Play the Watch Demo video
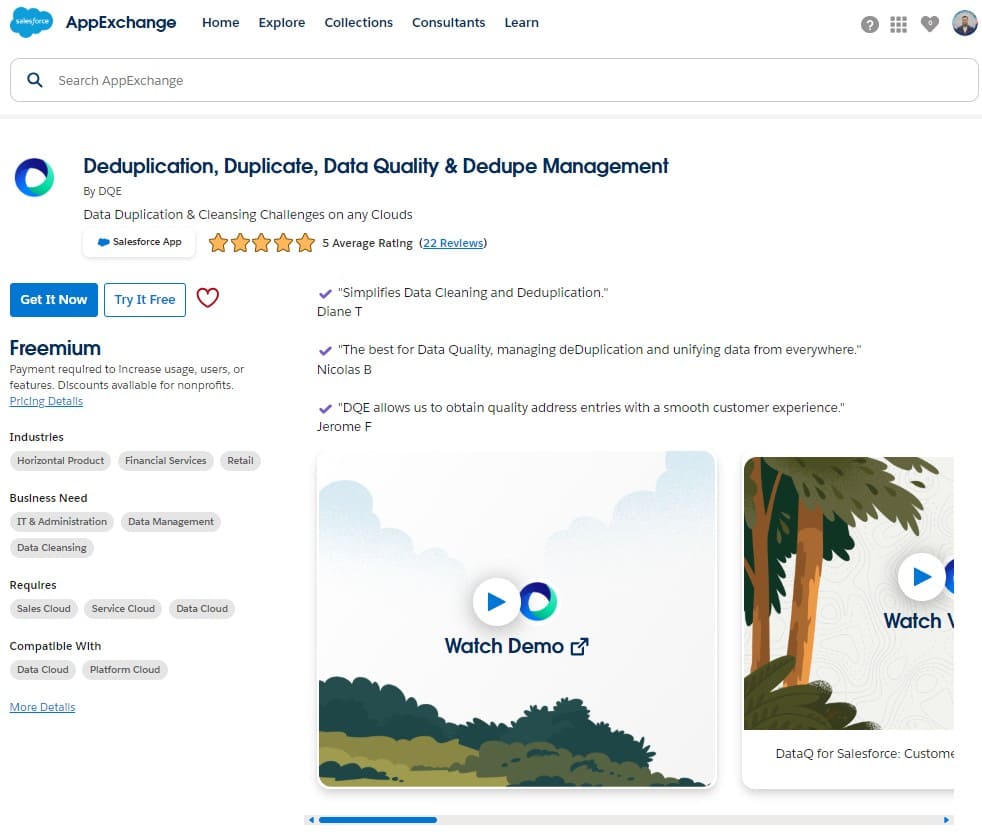Screen dimensions: 982x832 click(496, 601)
